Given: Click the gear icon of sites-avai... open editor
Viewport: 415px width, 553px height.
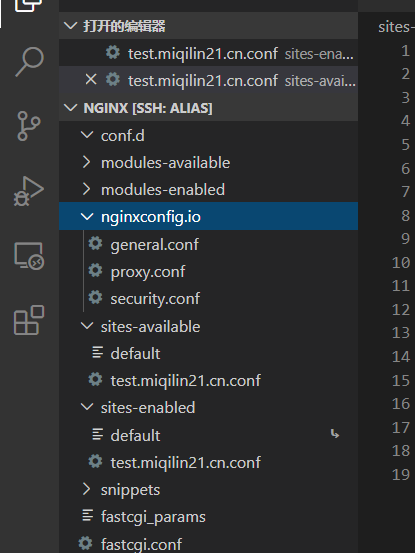Looking at the screenshot, I should 113,80.
